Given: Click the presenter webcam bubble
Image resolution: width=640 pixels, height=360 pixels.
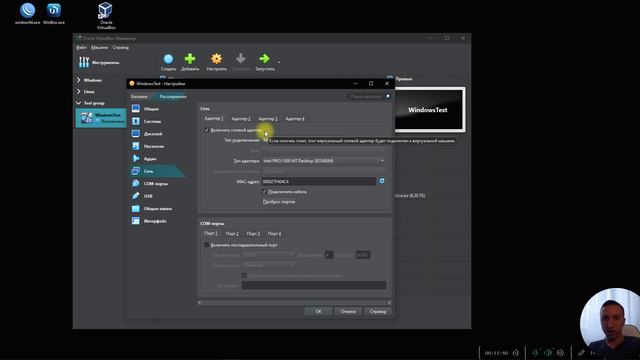Looking at the screenshot, I should point(611,319).
